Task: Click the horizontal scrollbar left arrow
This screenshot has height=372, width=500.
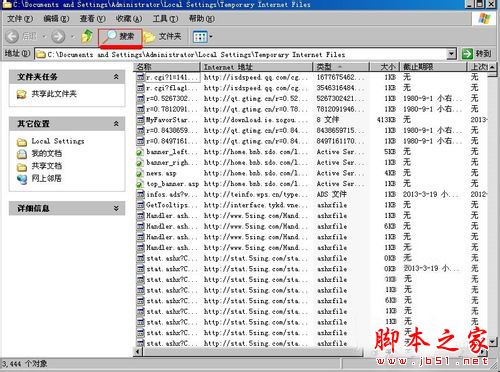Action: (x=137, y=352)
